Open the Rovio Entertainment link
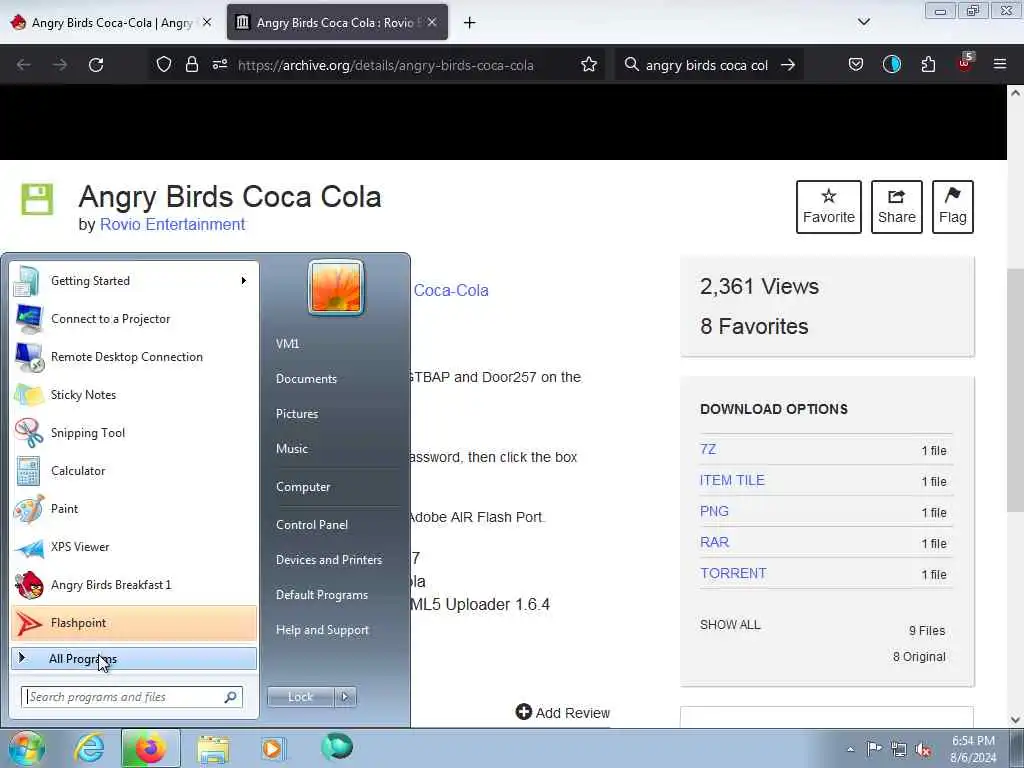This screenshot has width=1024, height=768. point(172,224)
